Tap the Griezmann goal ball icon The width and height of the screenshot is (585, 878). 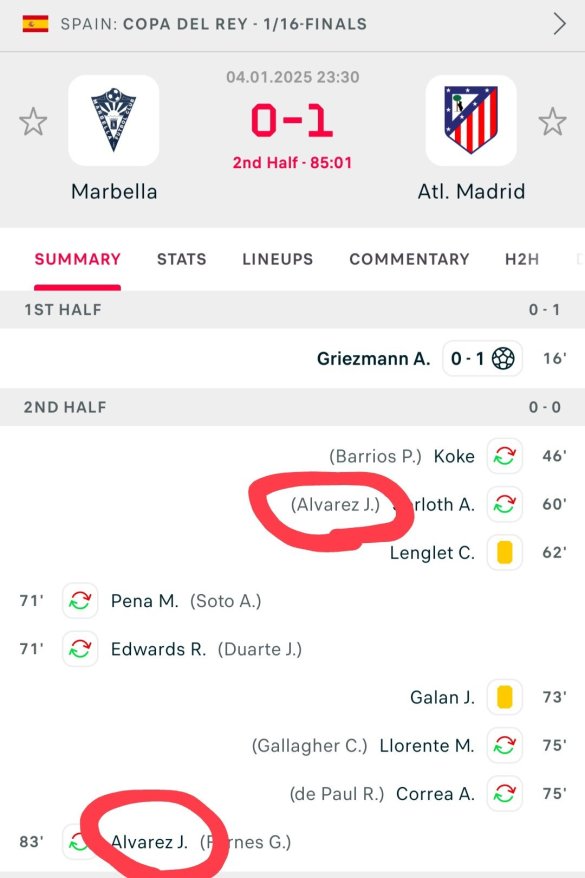click(x=503, y=358)
